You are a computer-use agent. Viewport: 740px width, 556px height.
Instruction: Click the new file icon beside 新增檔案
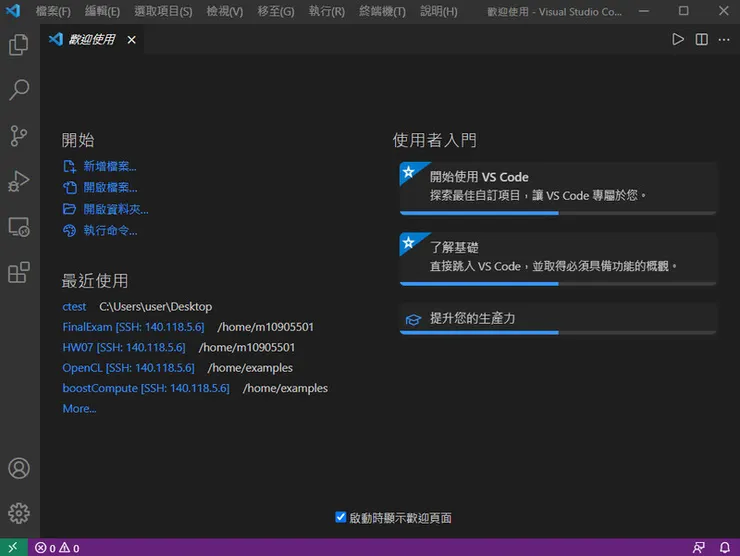[x=69, y=166]
